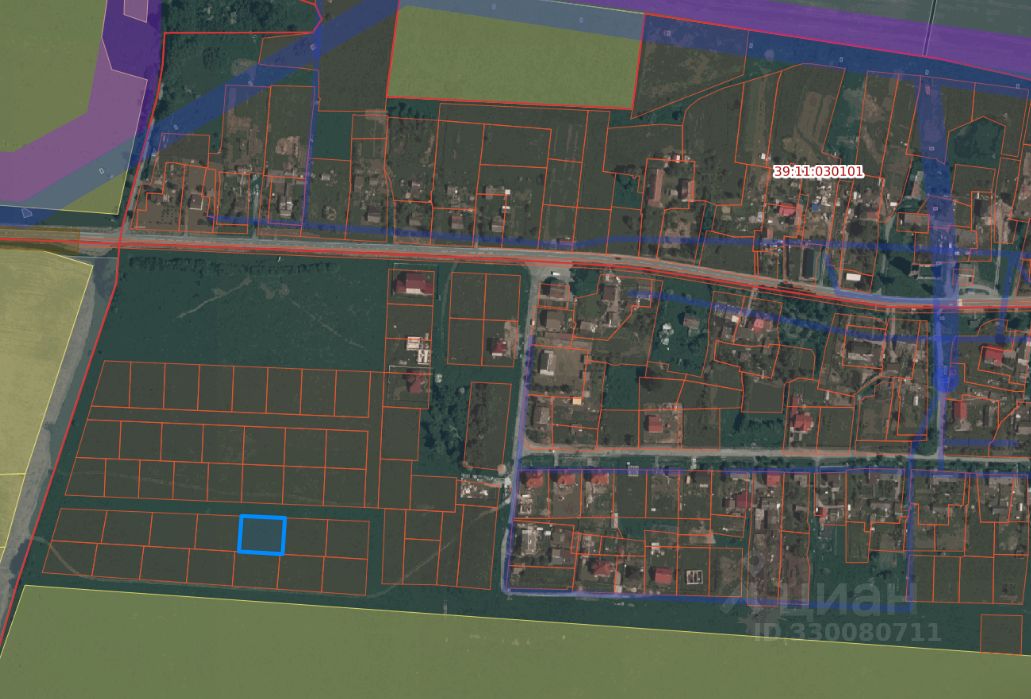Select the light green field outlined in red
The width and height of the screenshot is (1031, 699).
tap(514, 57)
